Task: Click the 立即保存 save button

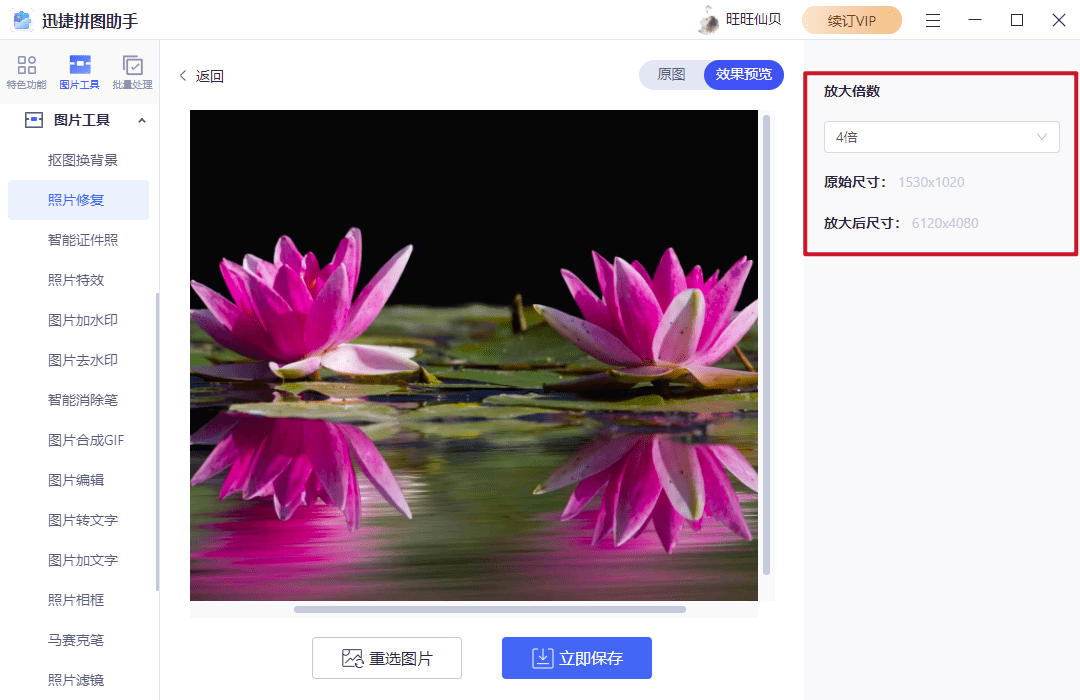Action: click(x=577, y=658)
